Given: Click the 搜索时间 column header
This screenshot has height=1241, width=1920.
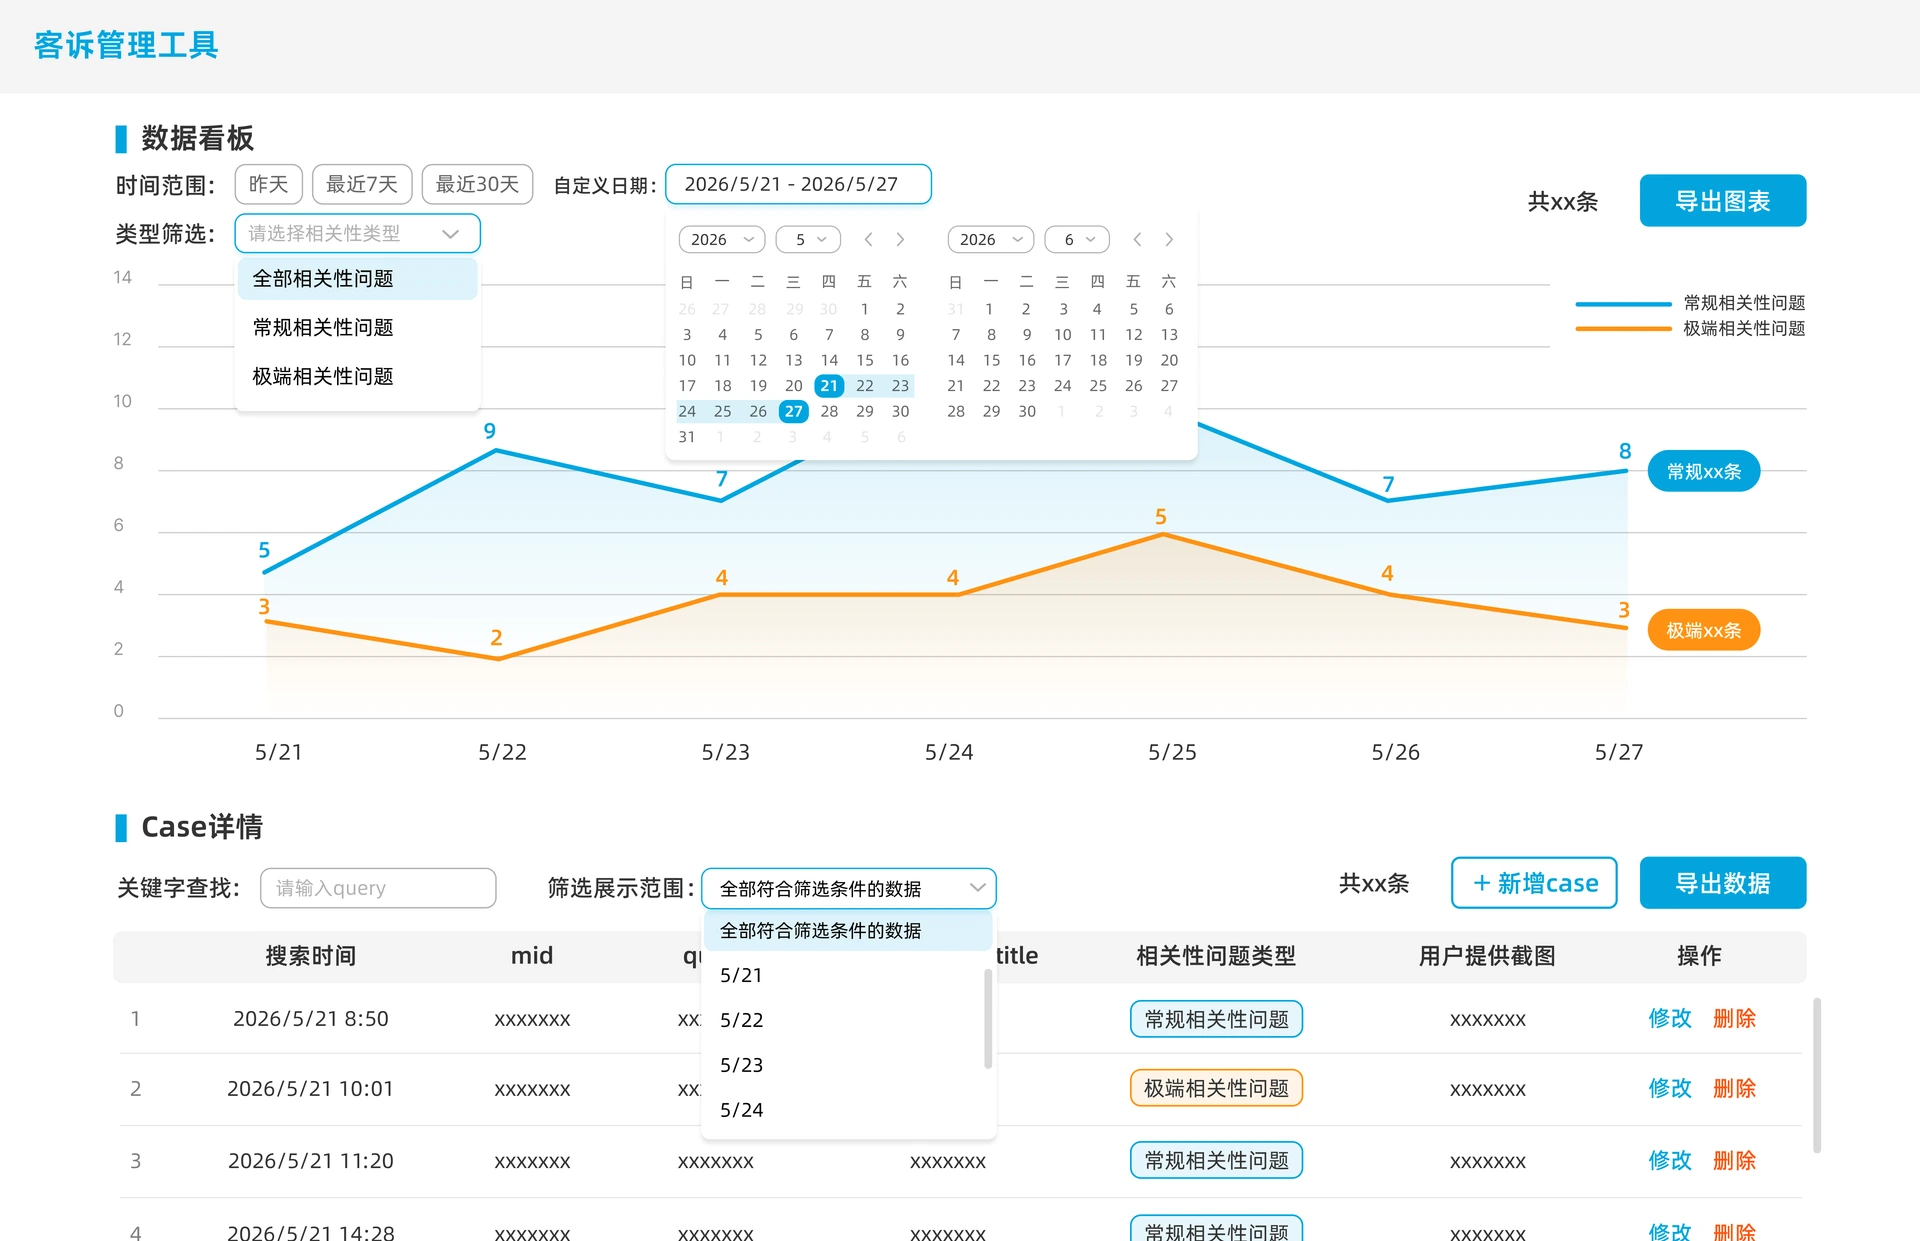Looking at the screenshot, I should coord(310,956).
